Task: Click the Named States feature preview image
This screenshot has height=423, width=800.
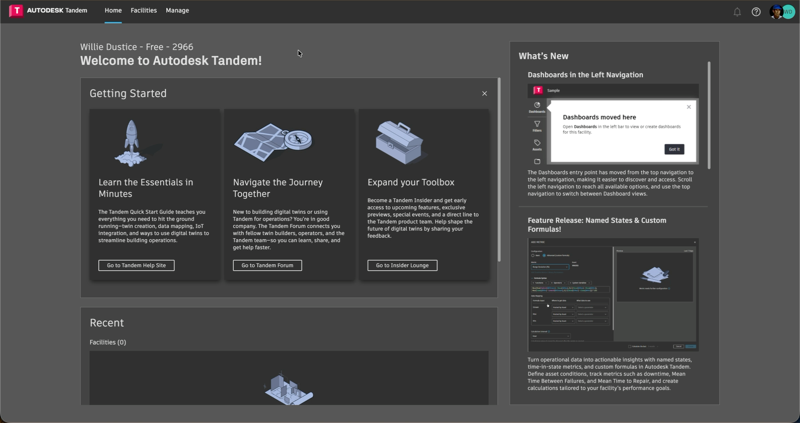Action: pos(613,295)
